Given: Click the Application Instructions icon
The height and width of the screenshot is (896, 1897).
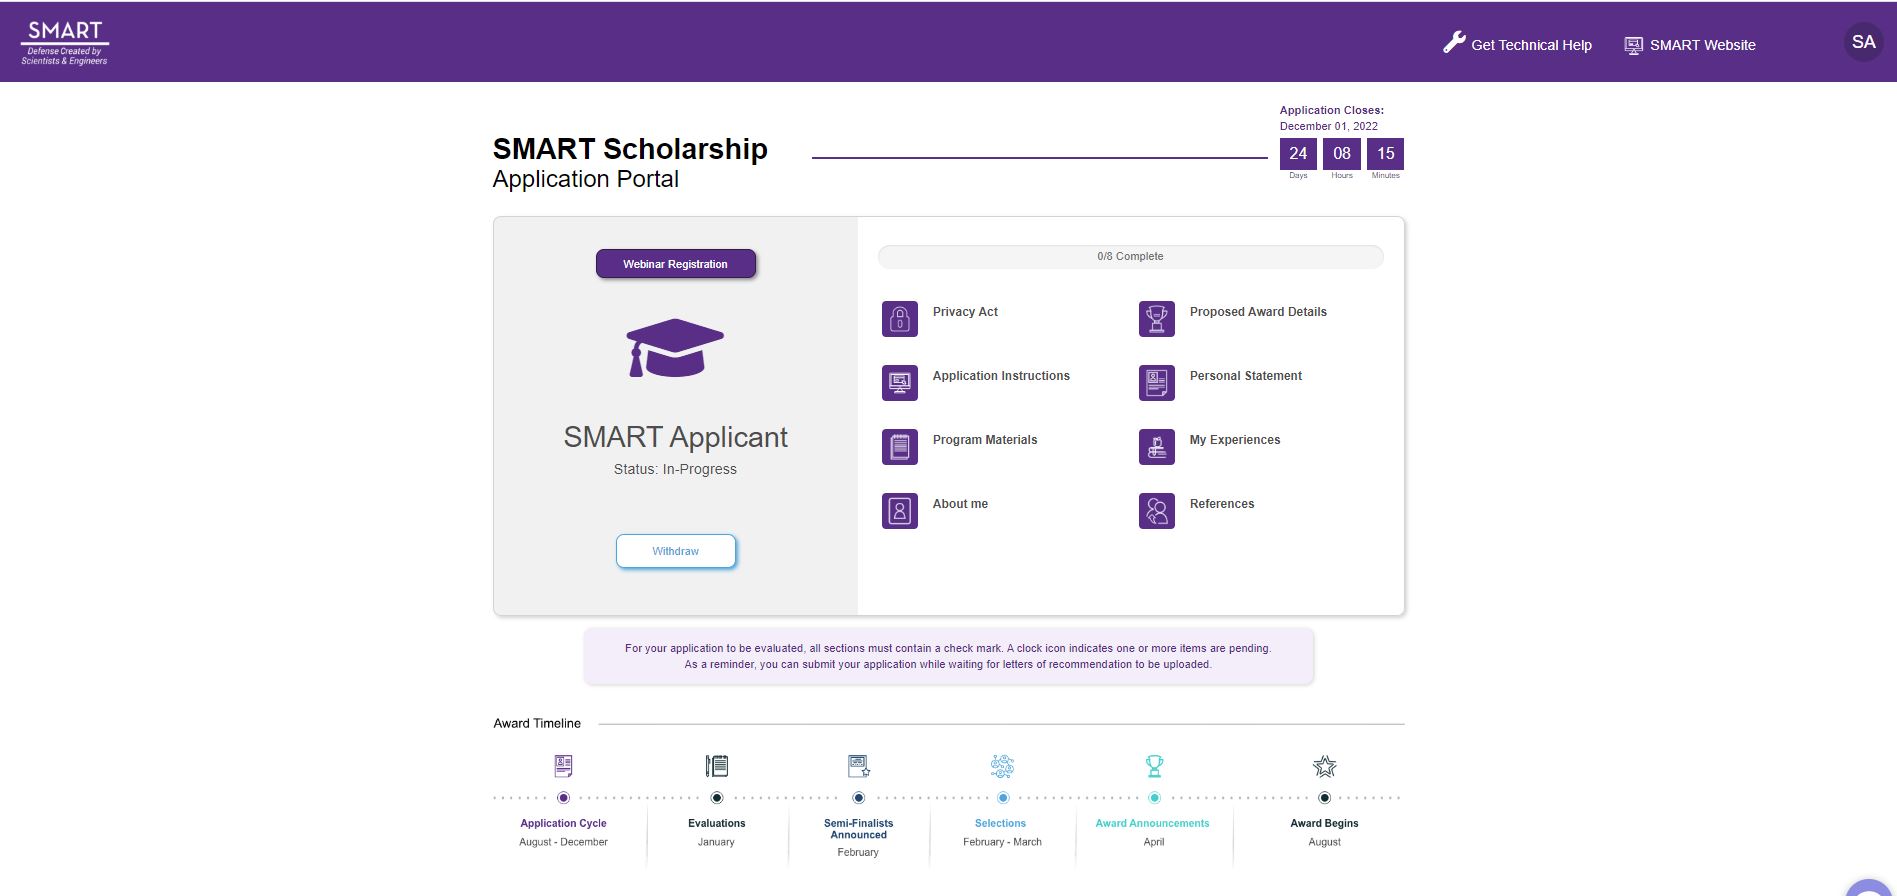Looking at the screenshot, I should click(x=899, y=383).
